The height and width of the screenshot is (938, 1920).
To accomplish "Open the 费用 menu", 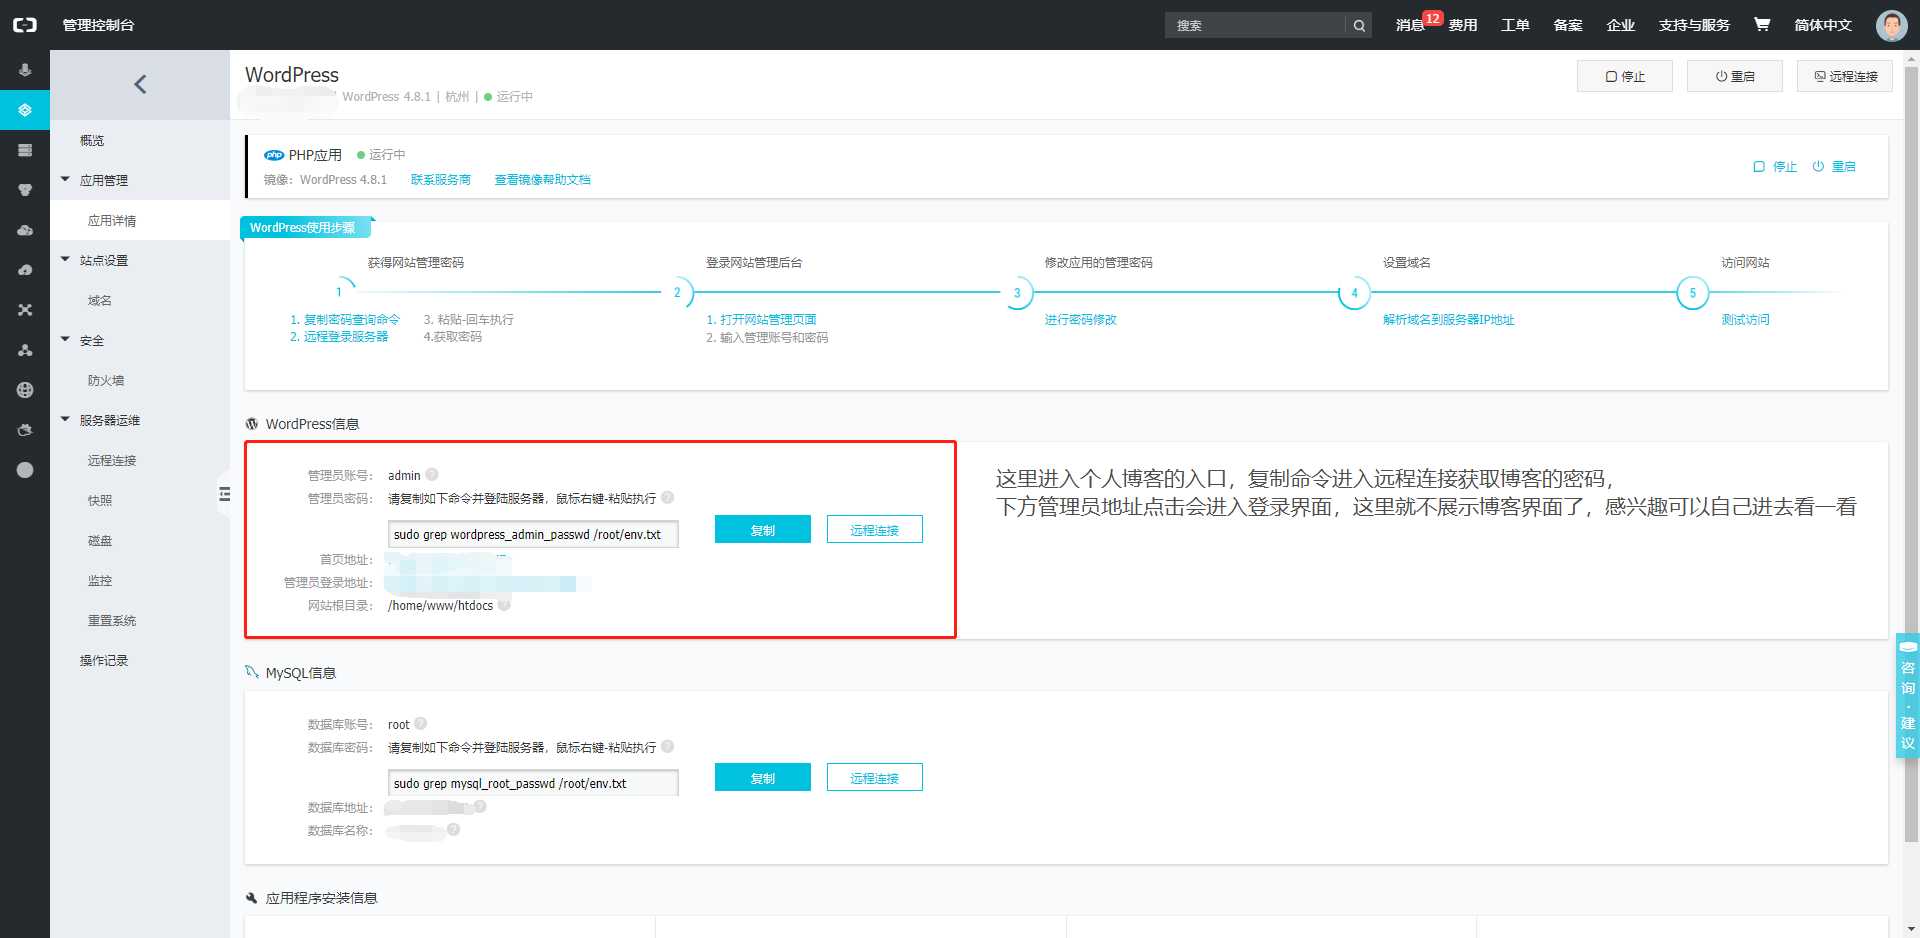I will pyautogui.click(x=1463, y=25).
